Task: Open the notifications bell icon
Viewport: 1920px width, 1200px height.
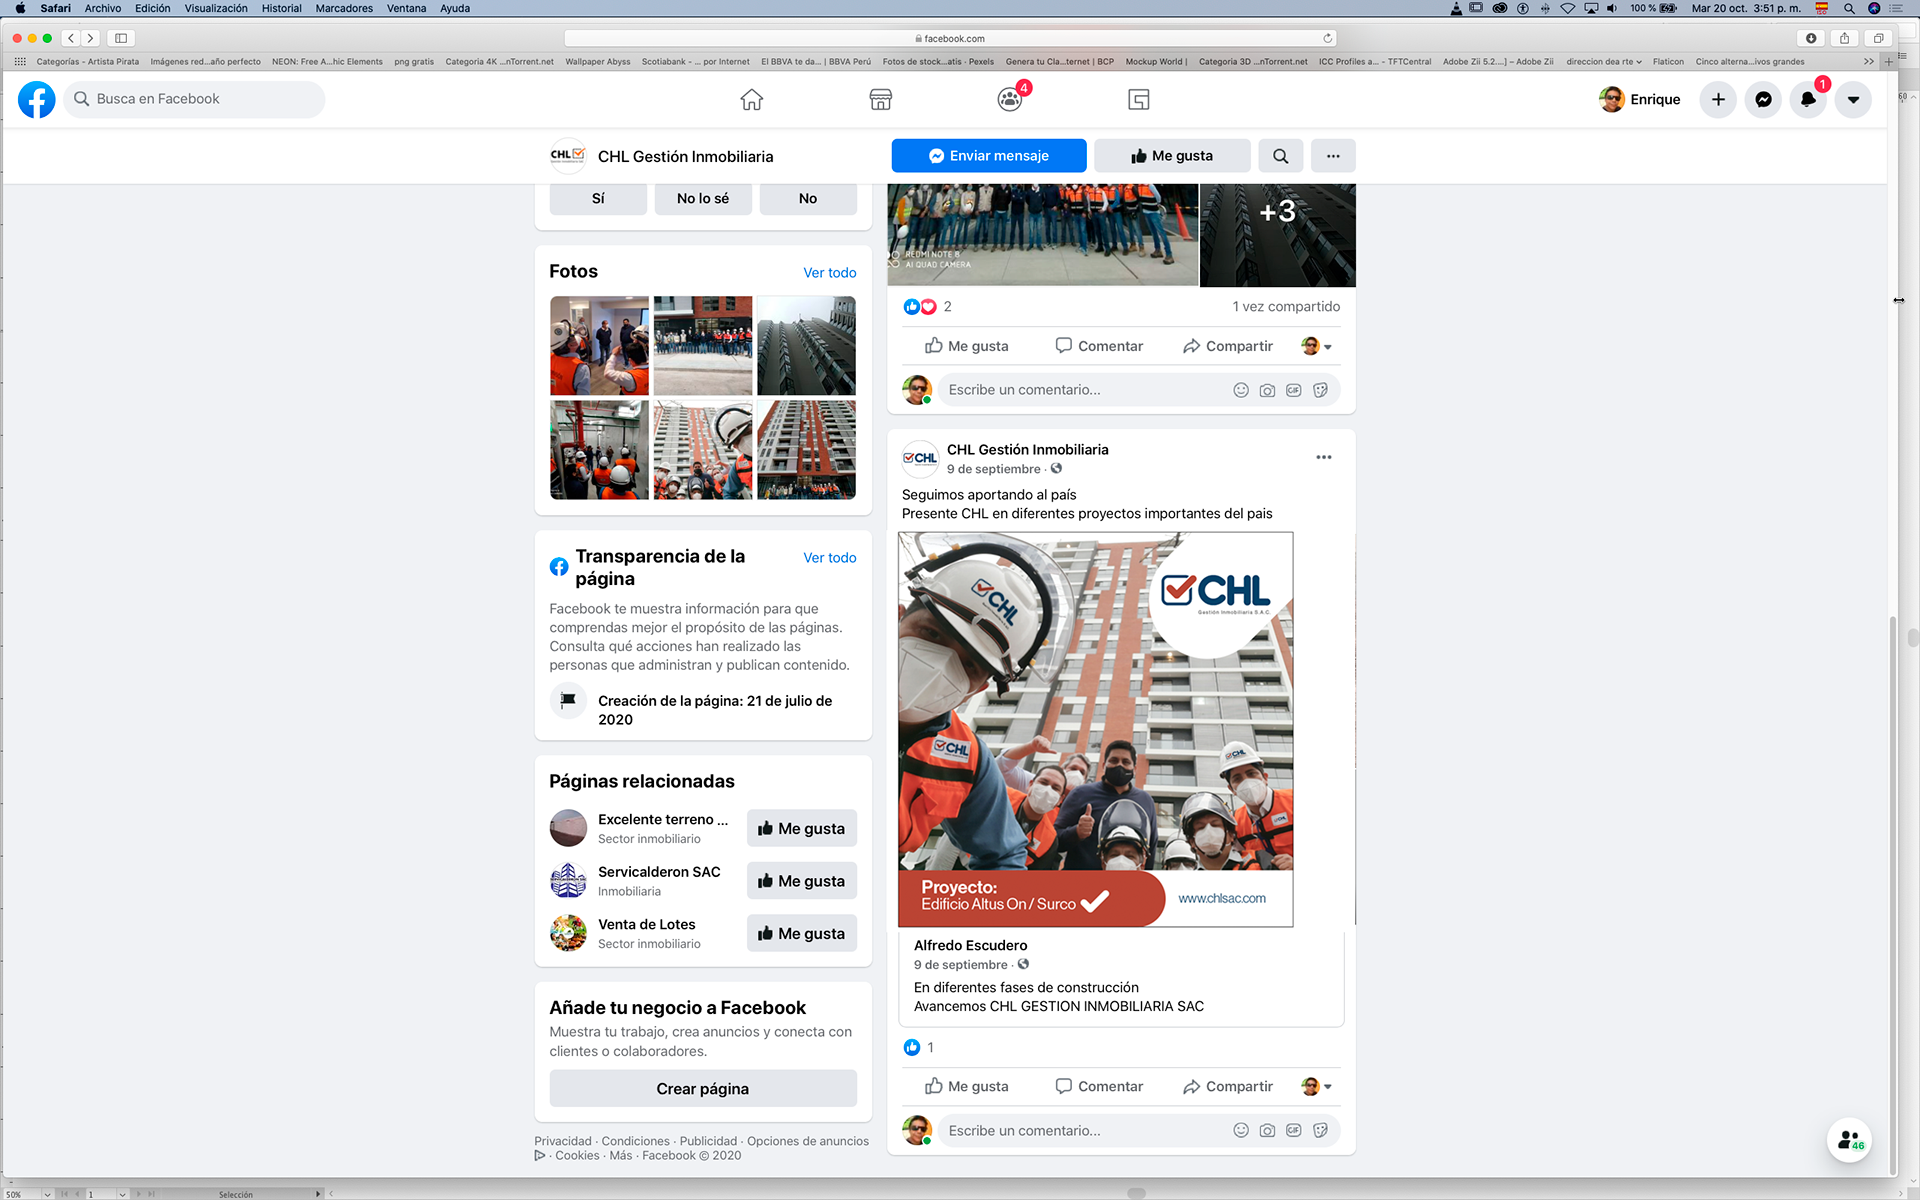Action: [x=1808, y=99]
